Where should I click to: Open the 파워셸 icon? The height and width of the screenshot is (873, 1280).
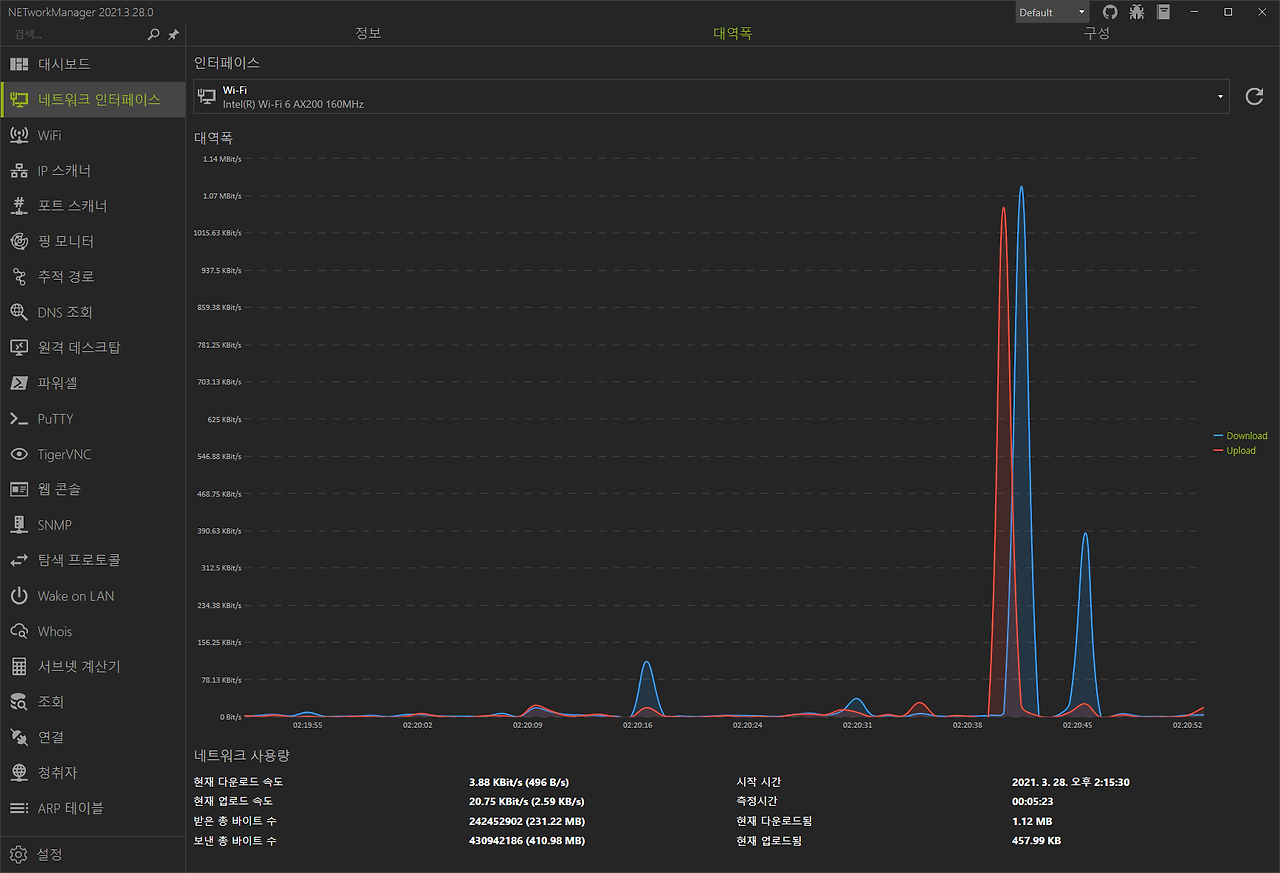(x=19, y=383)
